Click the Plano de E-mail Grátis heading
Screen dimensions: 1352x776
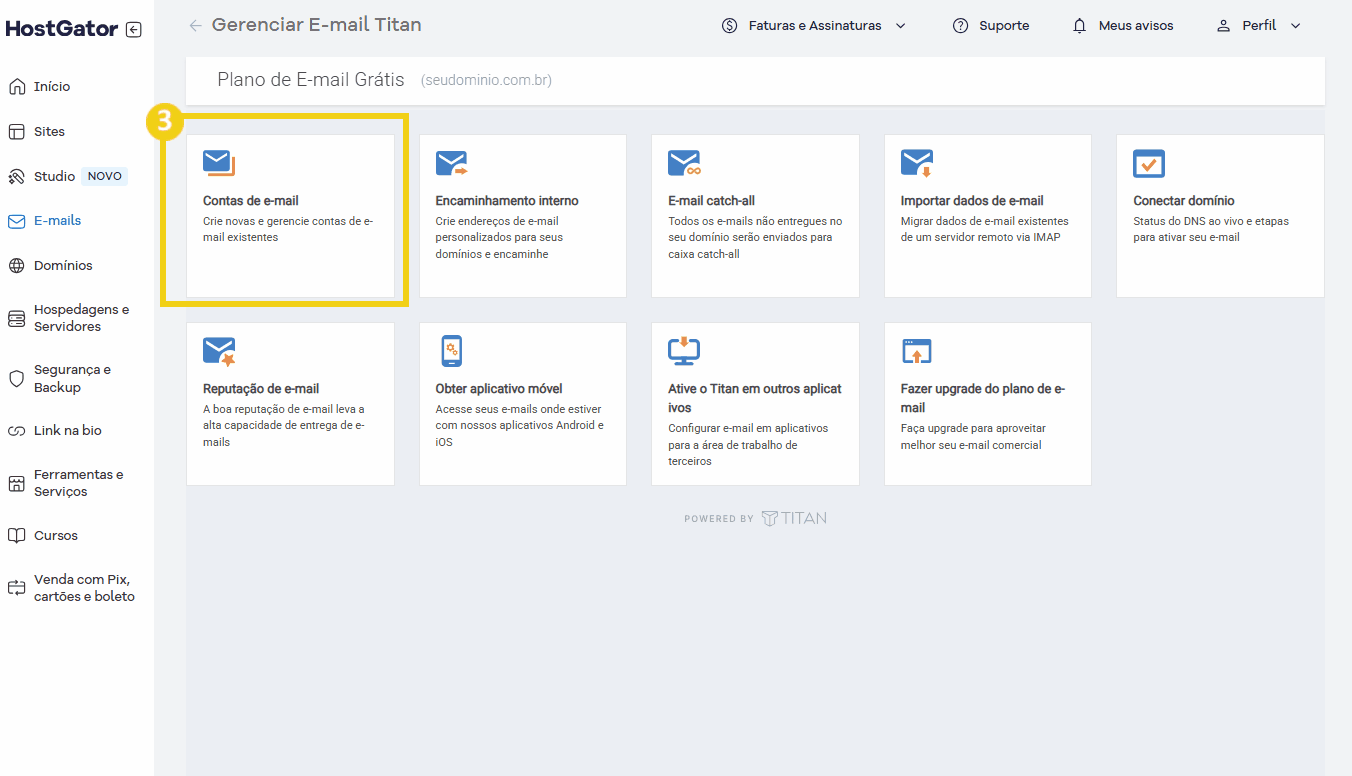(x=311, y=80)
